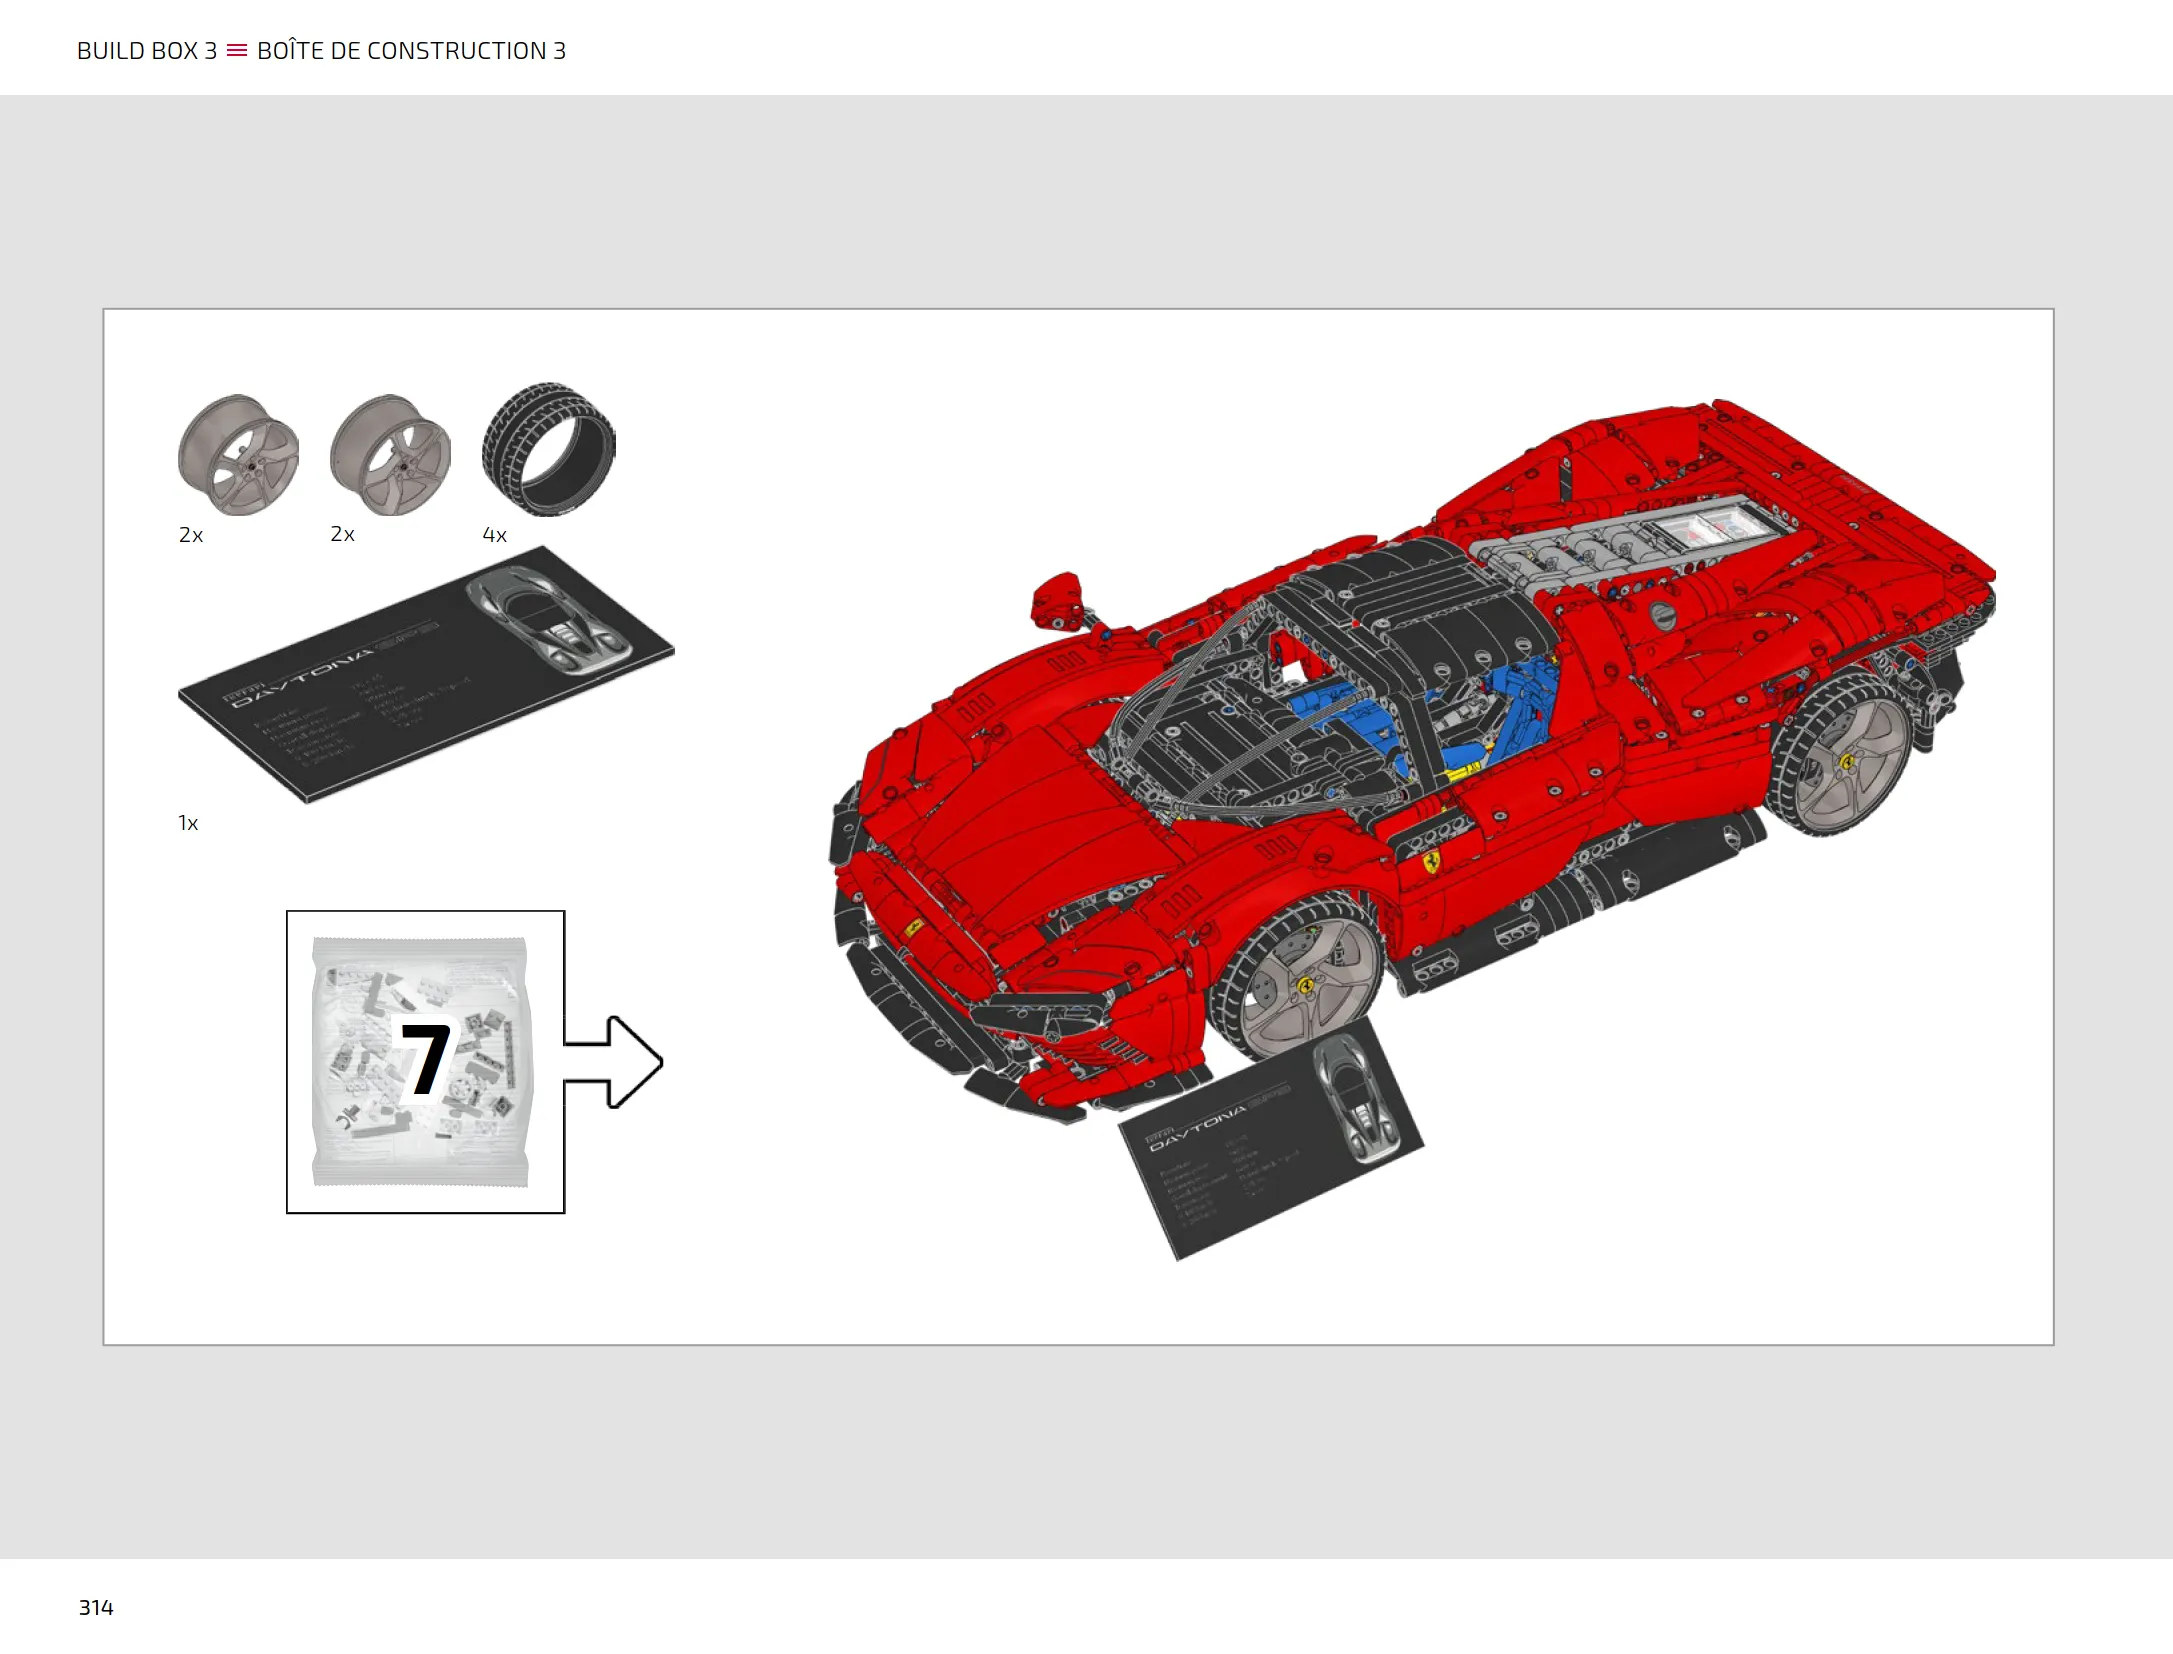Click the page number 314
This screenshot has width=2173, height=1654.
pos(96,1608)
